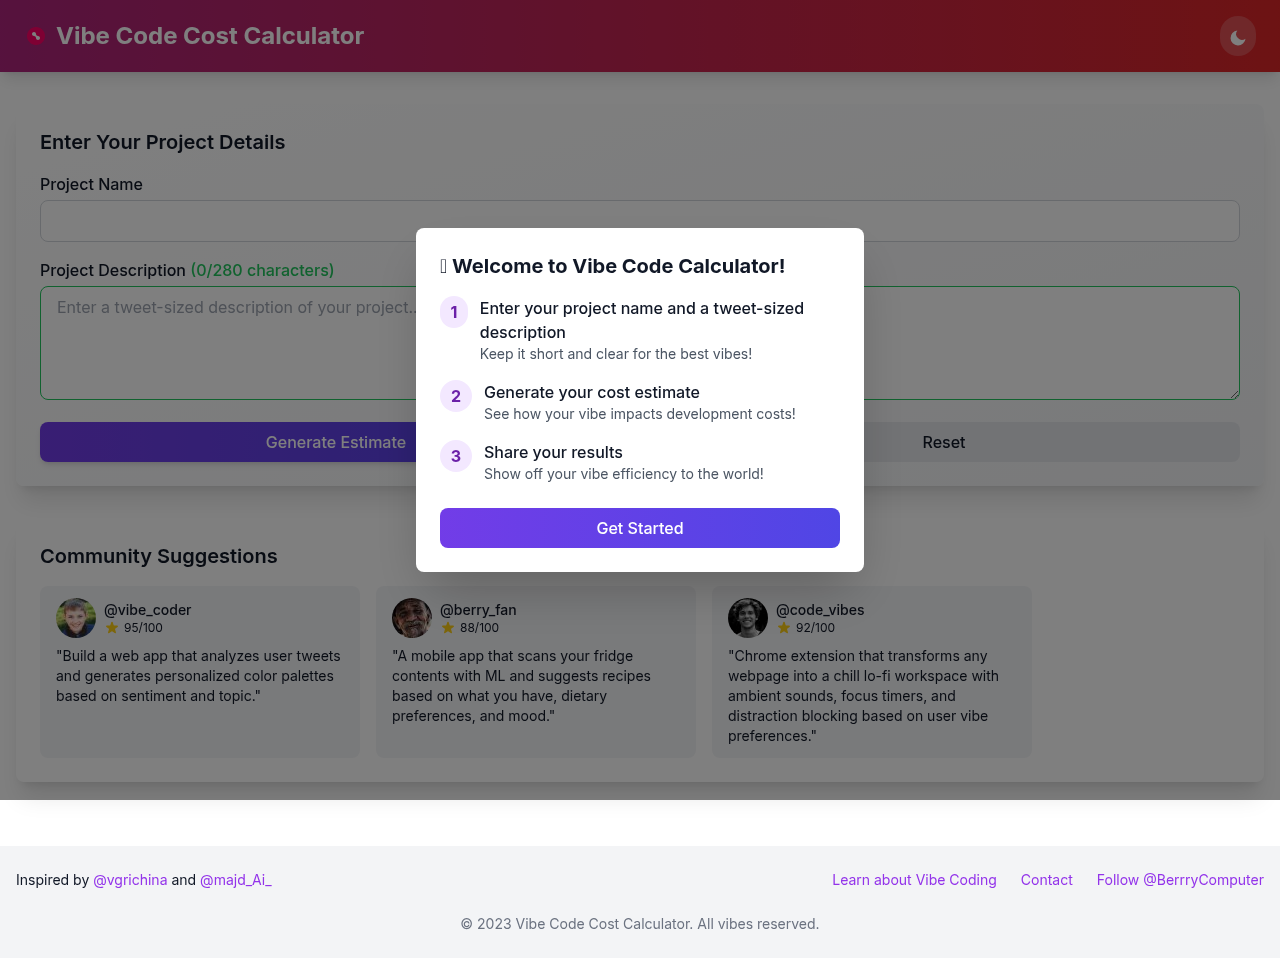Click the star icon beside @code_vibes's score
This screenshot has width=1280, height=958.
click(785, 627)
